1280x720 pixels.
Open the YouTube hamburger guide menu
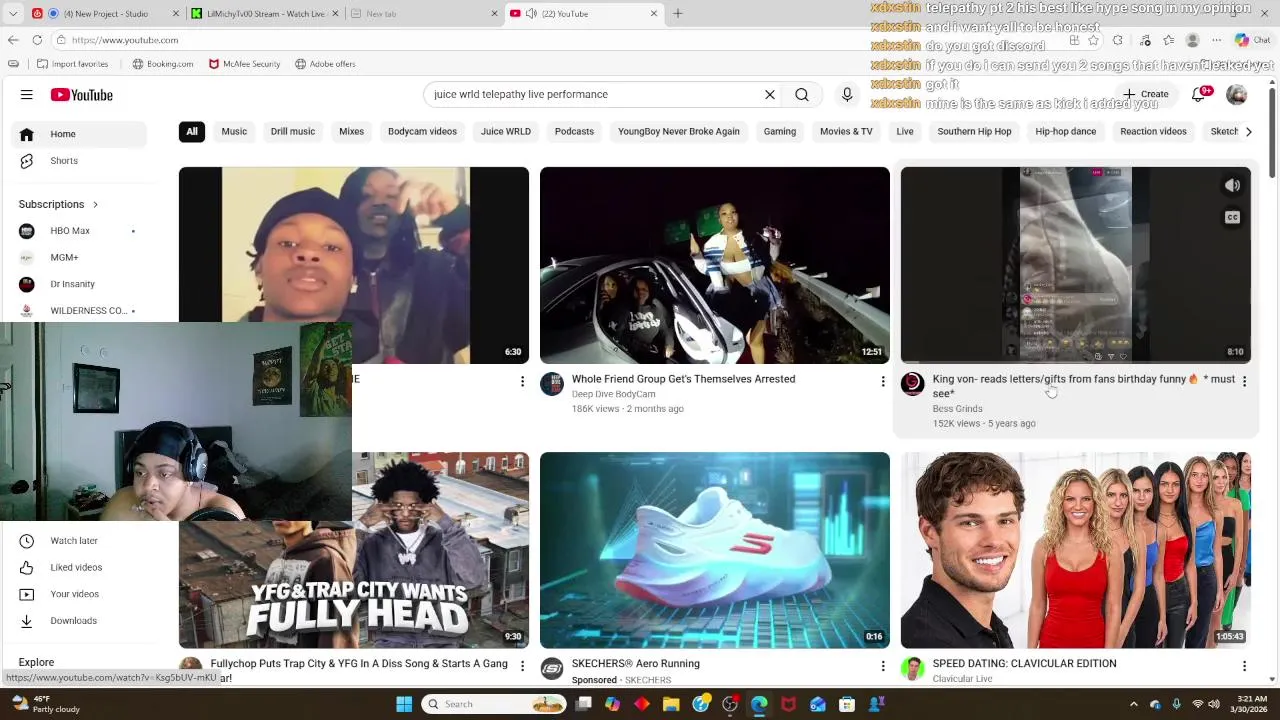coord(27,95)
